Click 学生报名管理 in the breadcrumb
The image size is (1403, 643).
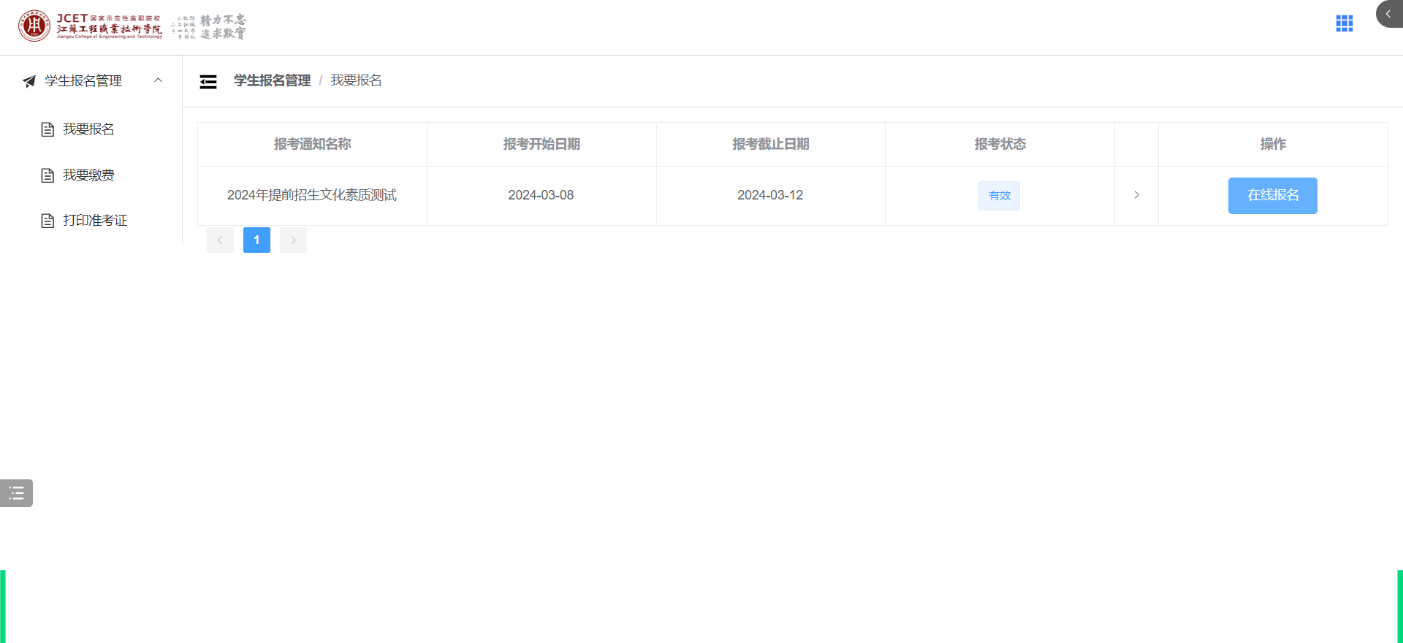tap(272, 80)
